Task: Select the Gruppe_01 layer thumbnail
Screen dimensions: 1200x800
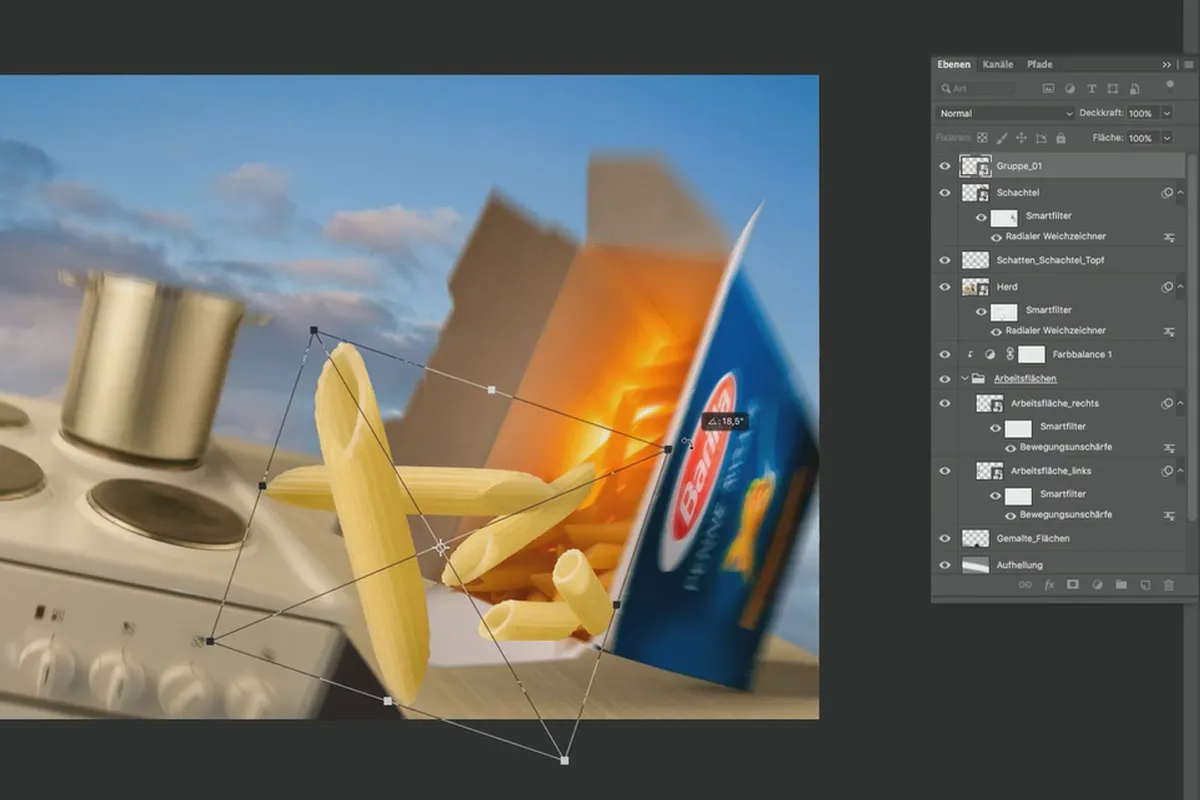Action: coord(974,165)
